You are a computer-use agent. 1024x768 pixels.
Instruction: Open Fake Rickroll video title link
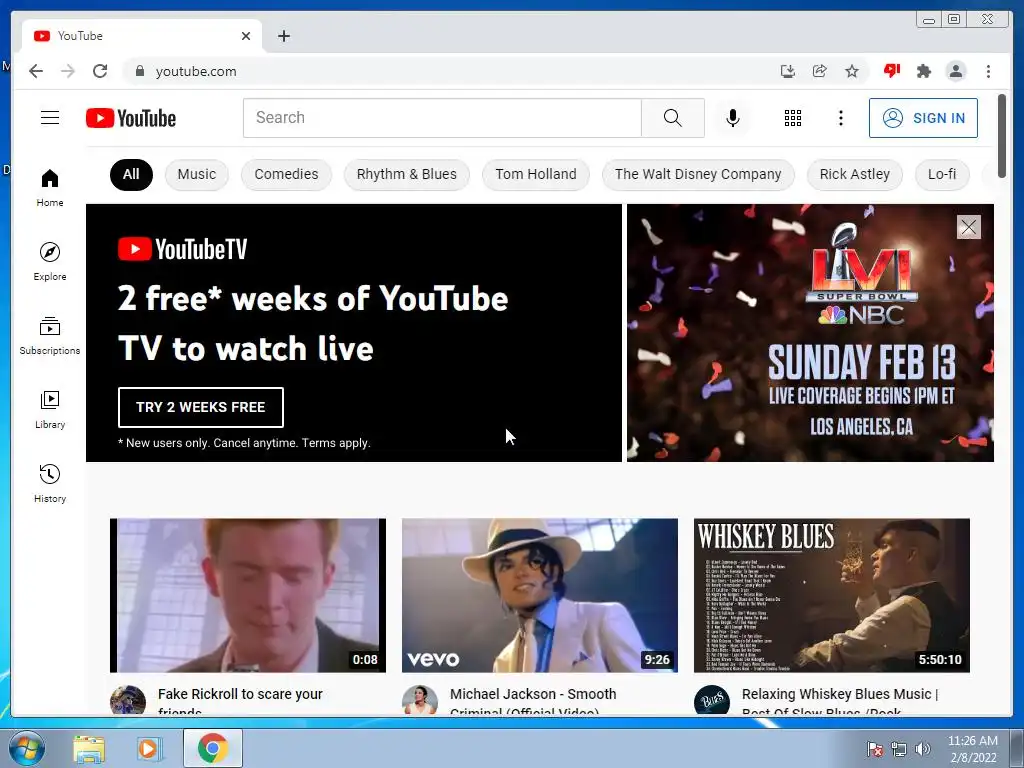pyautogui.click(x=240, y=701)
